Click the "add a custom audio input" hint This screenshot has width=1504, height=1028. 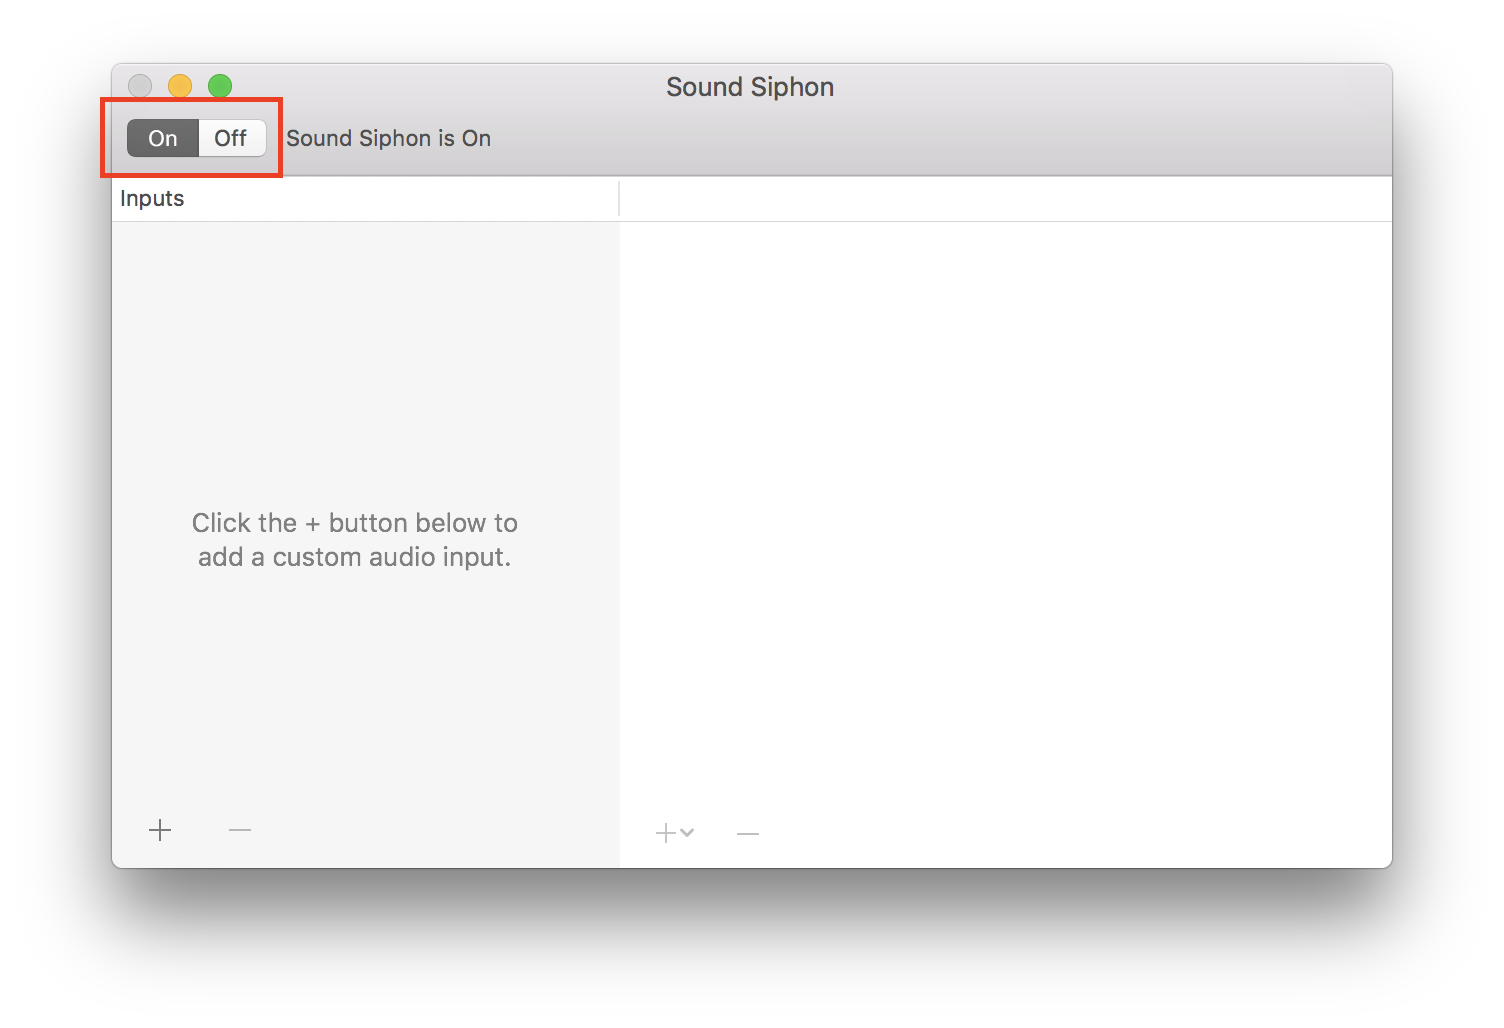(x=355, y=557)
